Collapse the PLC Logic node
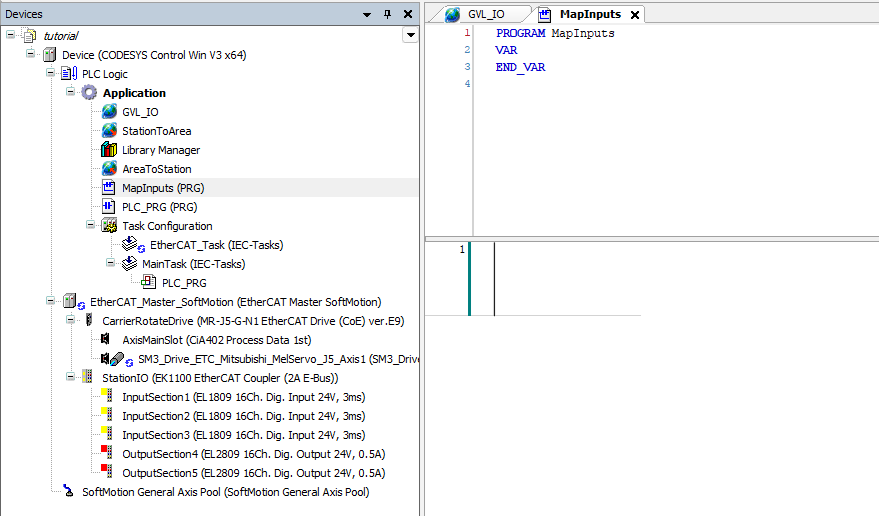 50,73
